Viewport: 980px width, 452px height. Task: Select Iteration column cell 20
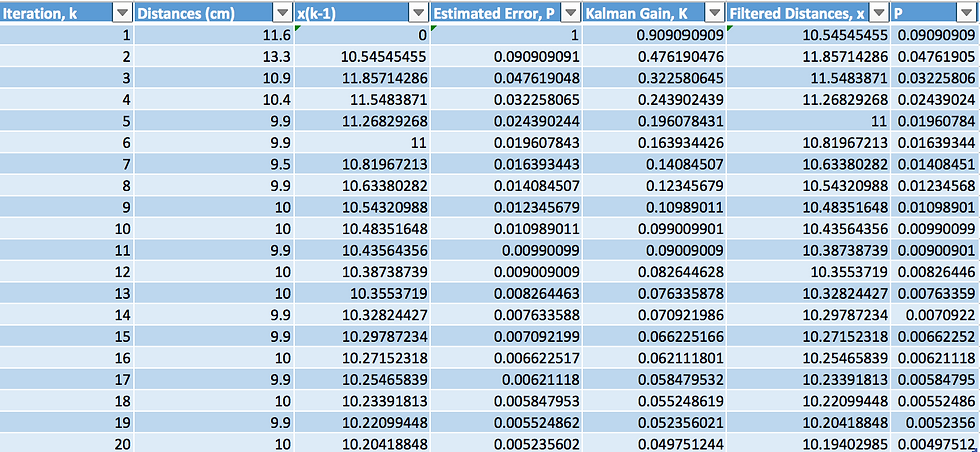[x=66, y=443]
